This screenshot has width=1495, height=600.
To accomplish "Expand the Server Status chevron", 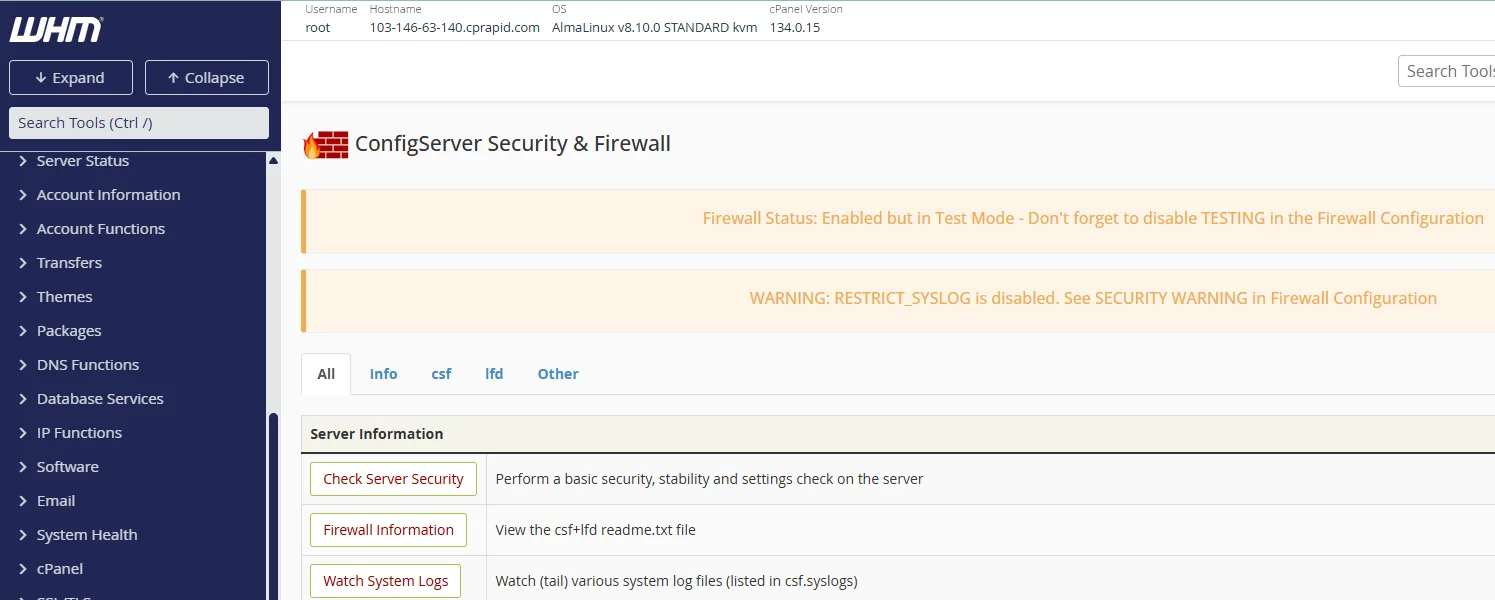I will pyautogui.click(x=23, y=161).
